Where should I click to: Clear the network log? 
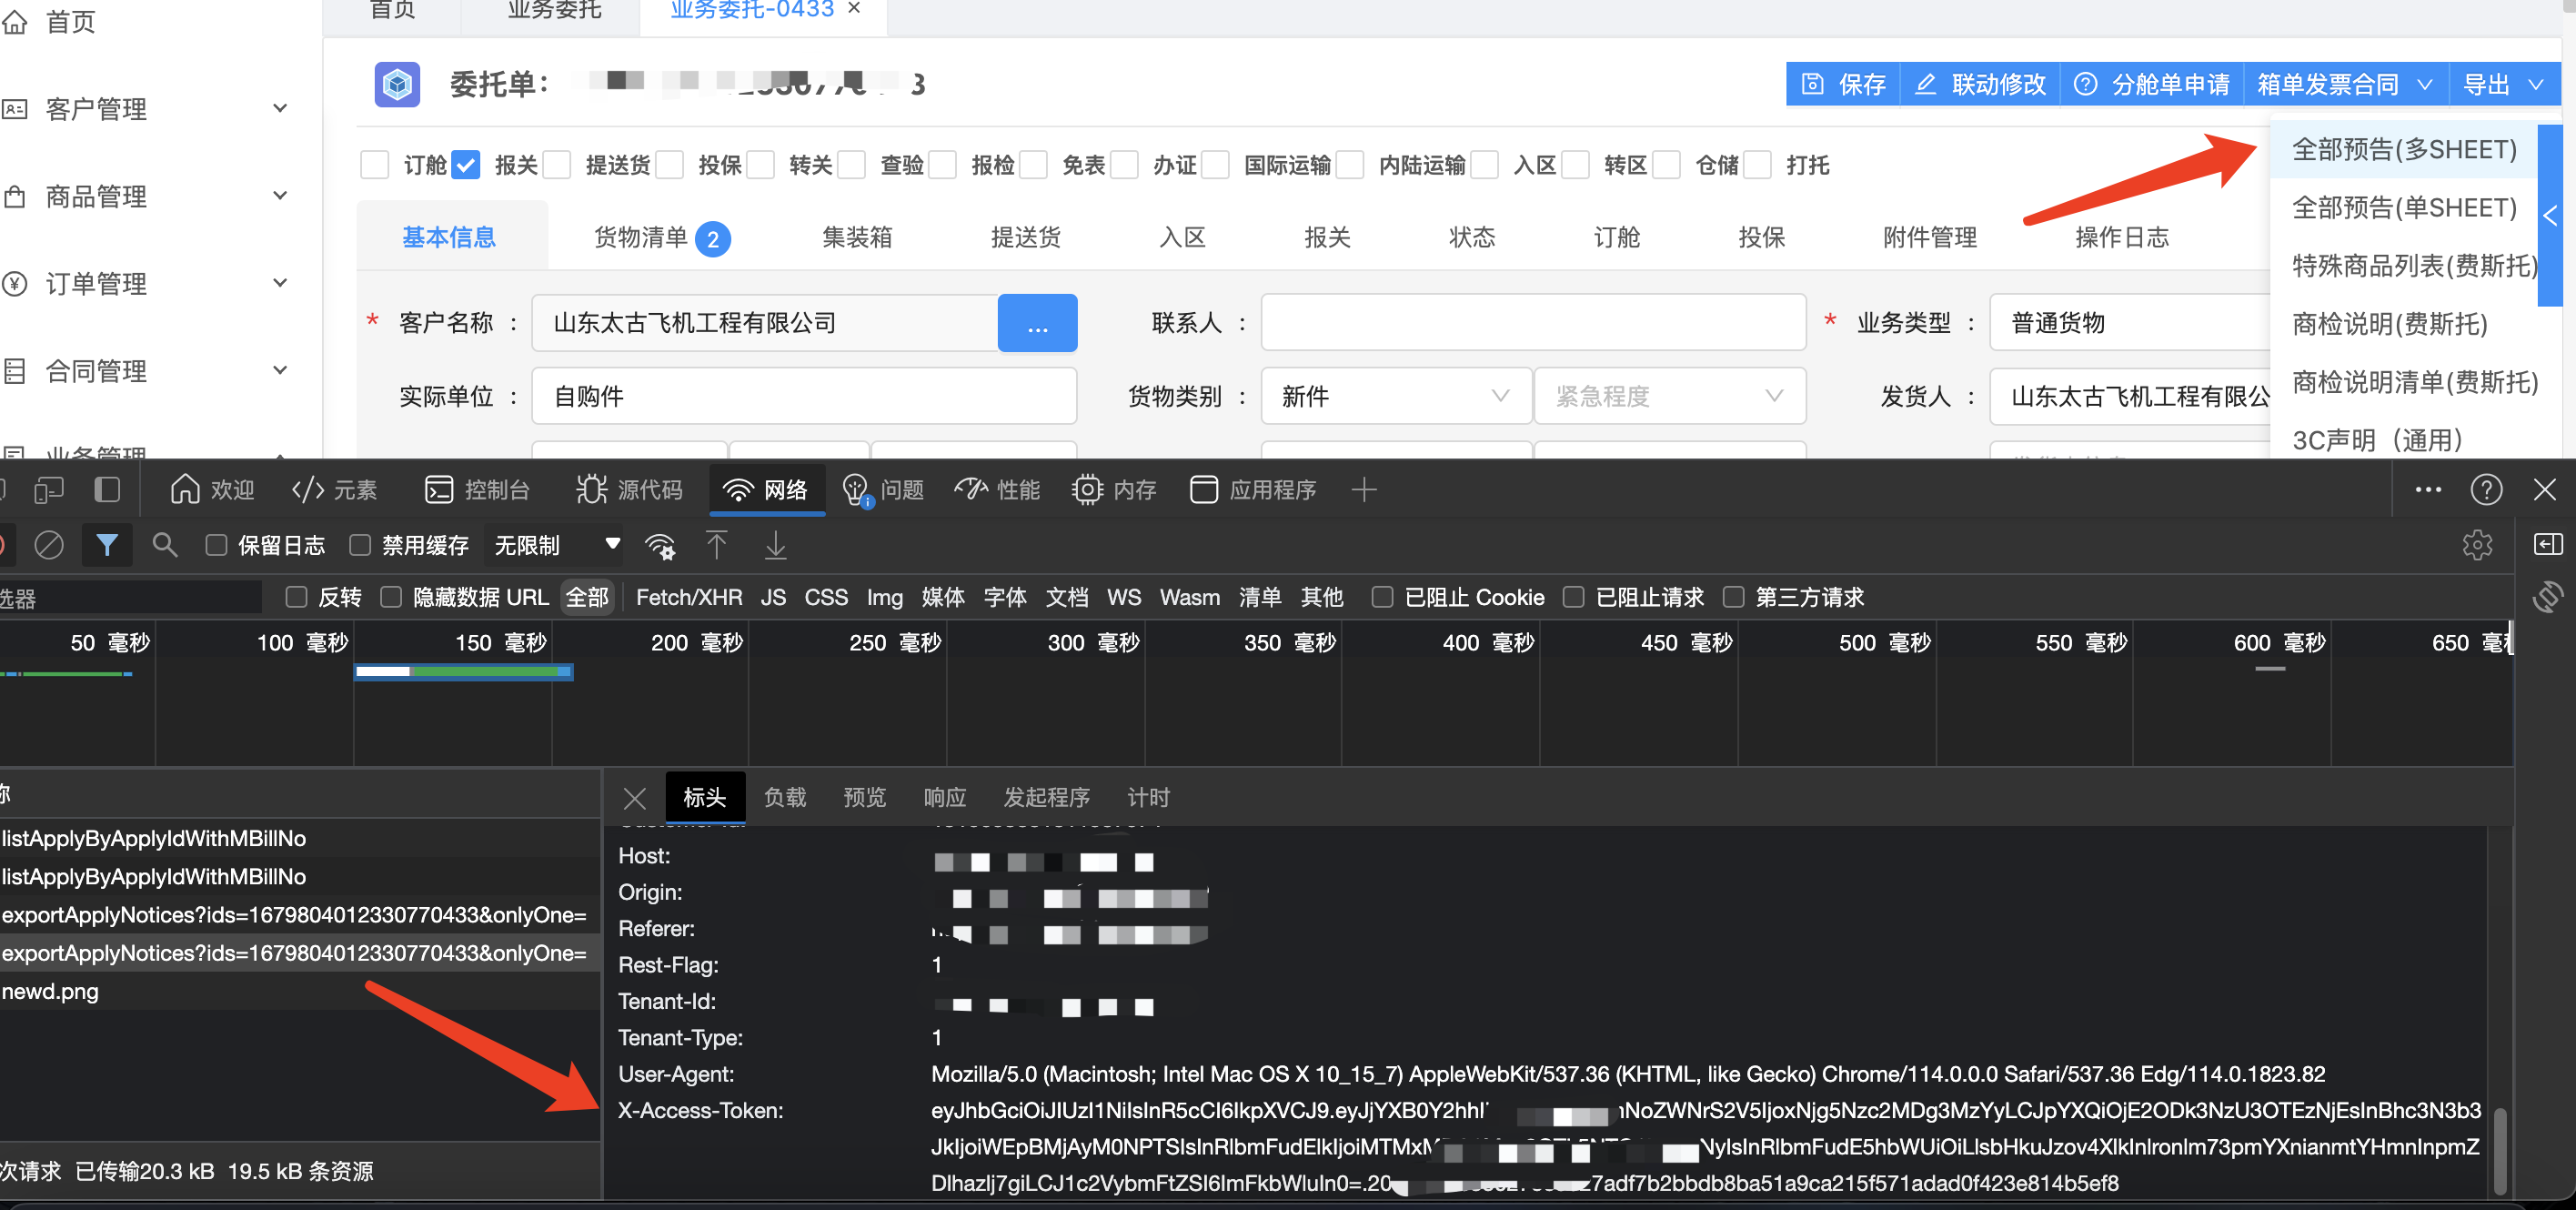point(48,545)
